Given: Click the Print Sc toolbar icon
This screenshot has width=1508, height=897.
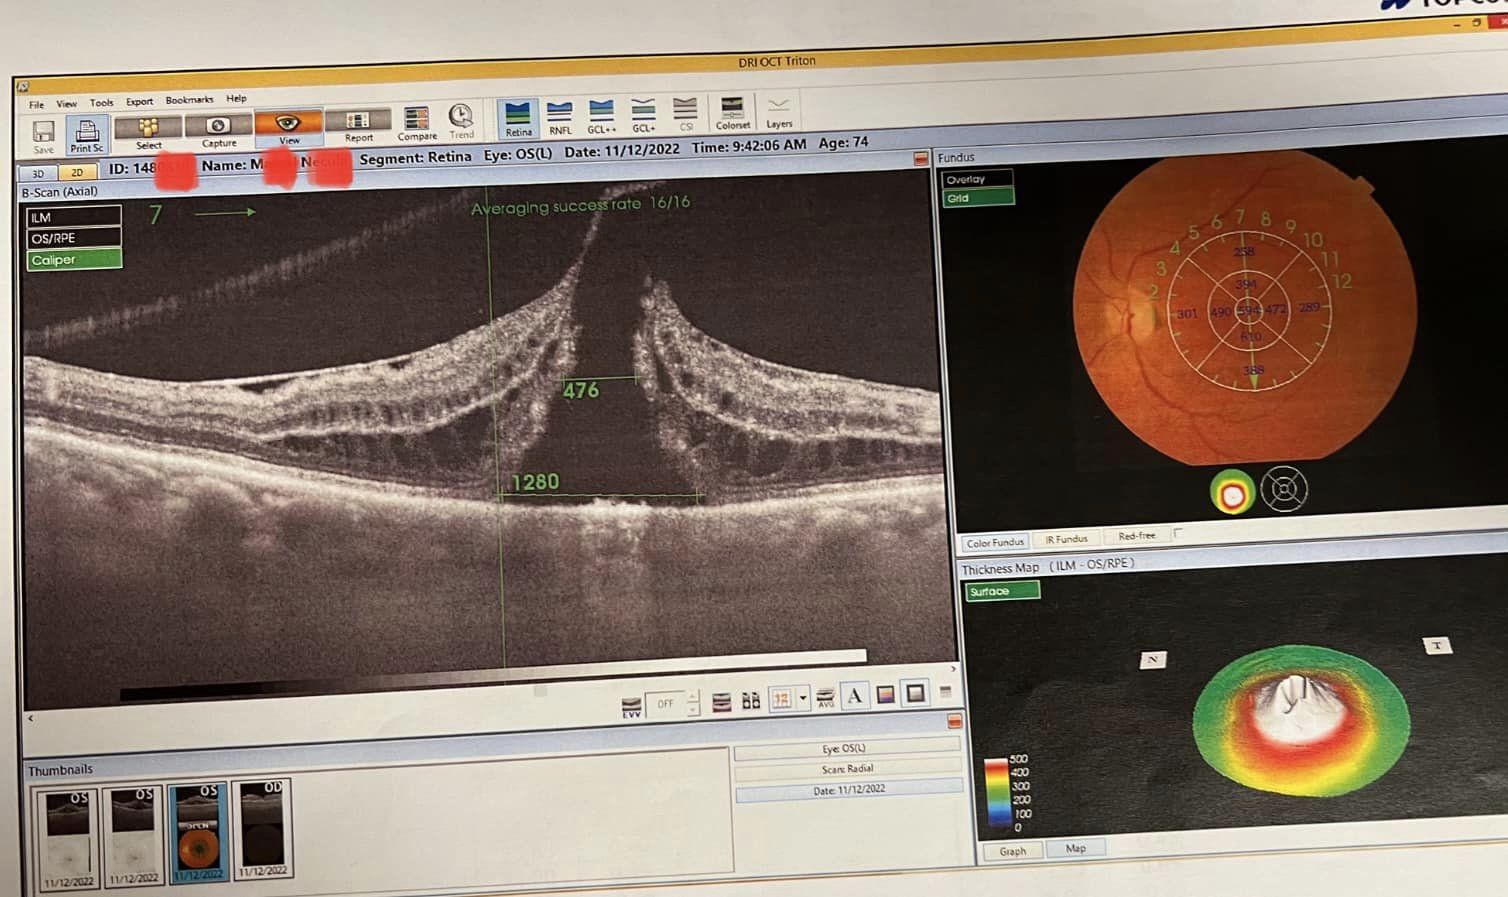Looking at the screenshot, I should (x=87, y=135).
